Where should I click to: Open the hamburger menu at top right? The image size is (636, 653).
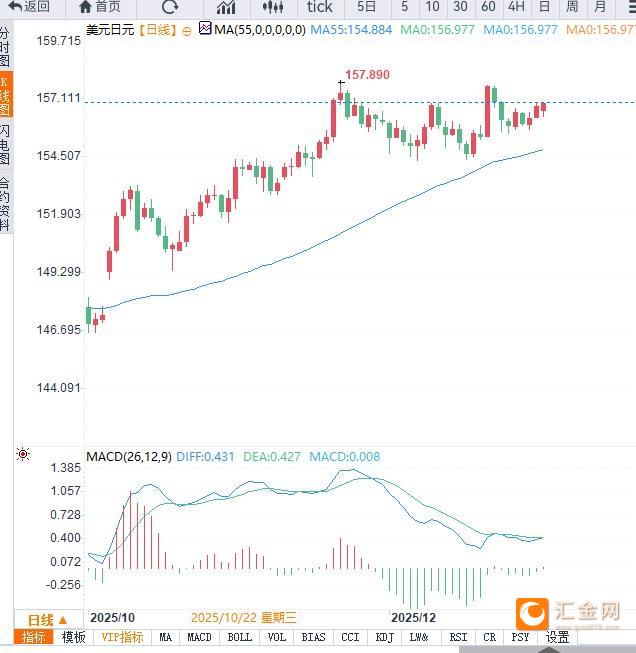pyautogui.click(x=631, y=7)
